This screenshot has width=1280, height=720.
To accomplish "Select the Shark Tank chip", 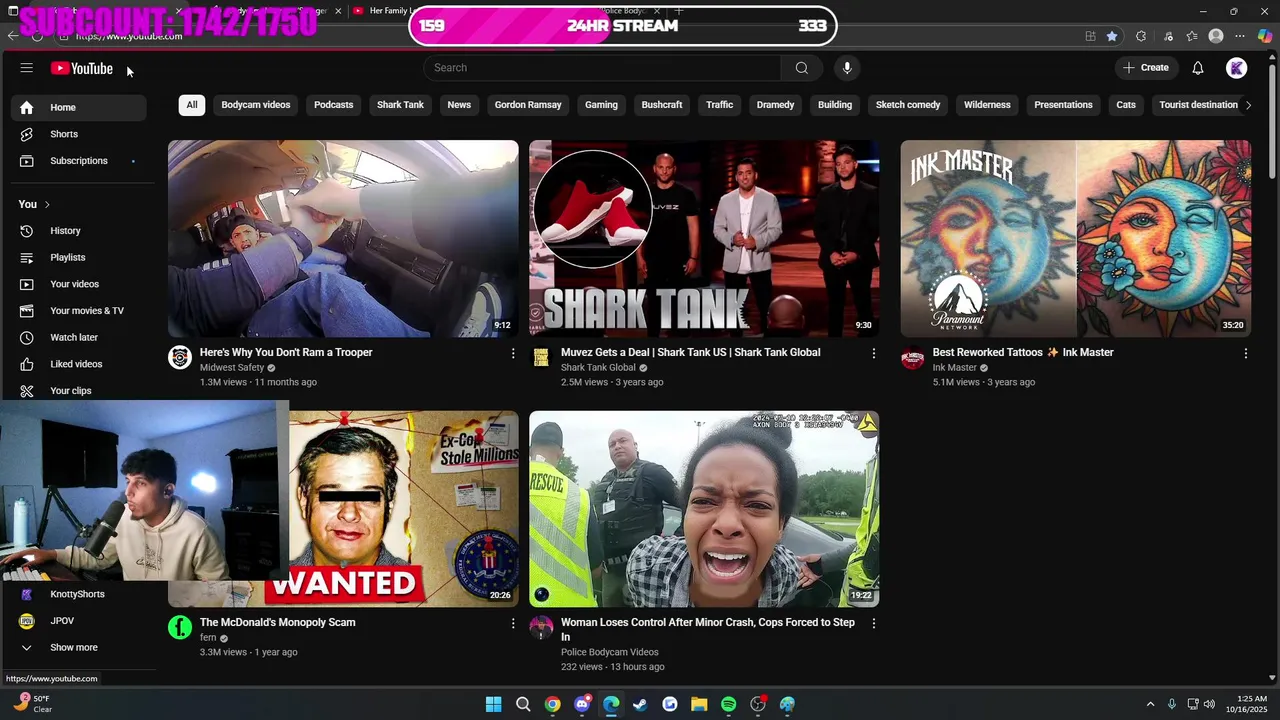I will (400, 105).
